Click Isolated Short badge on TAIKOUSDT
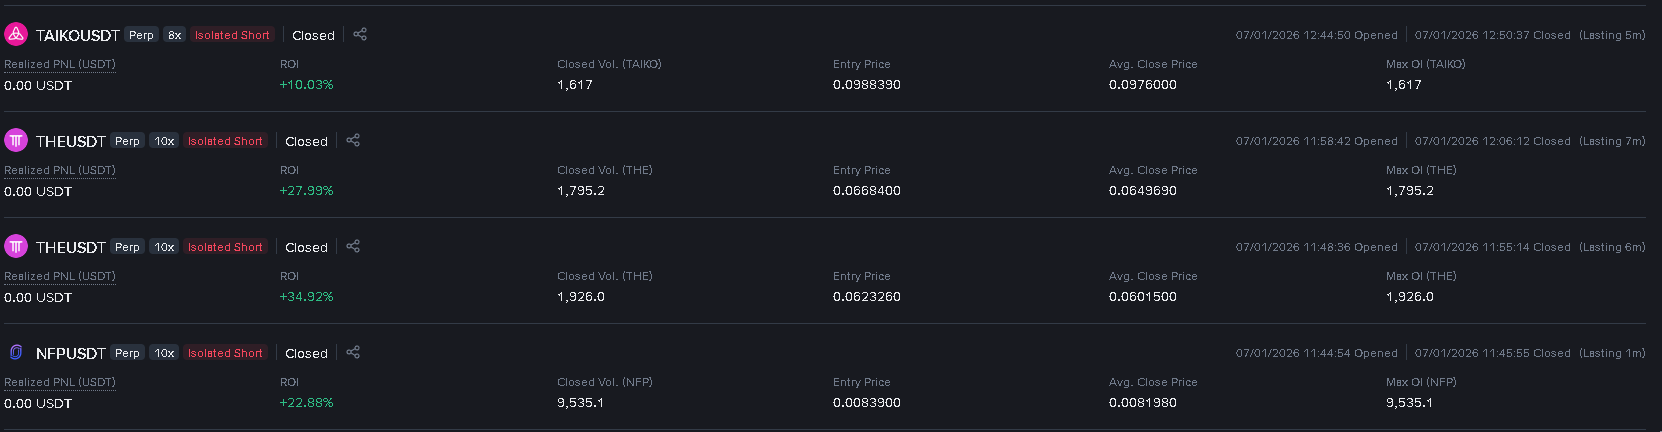The image size is (1662, 432). pyautogui.click(x=232, y=35)
